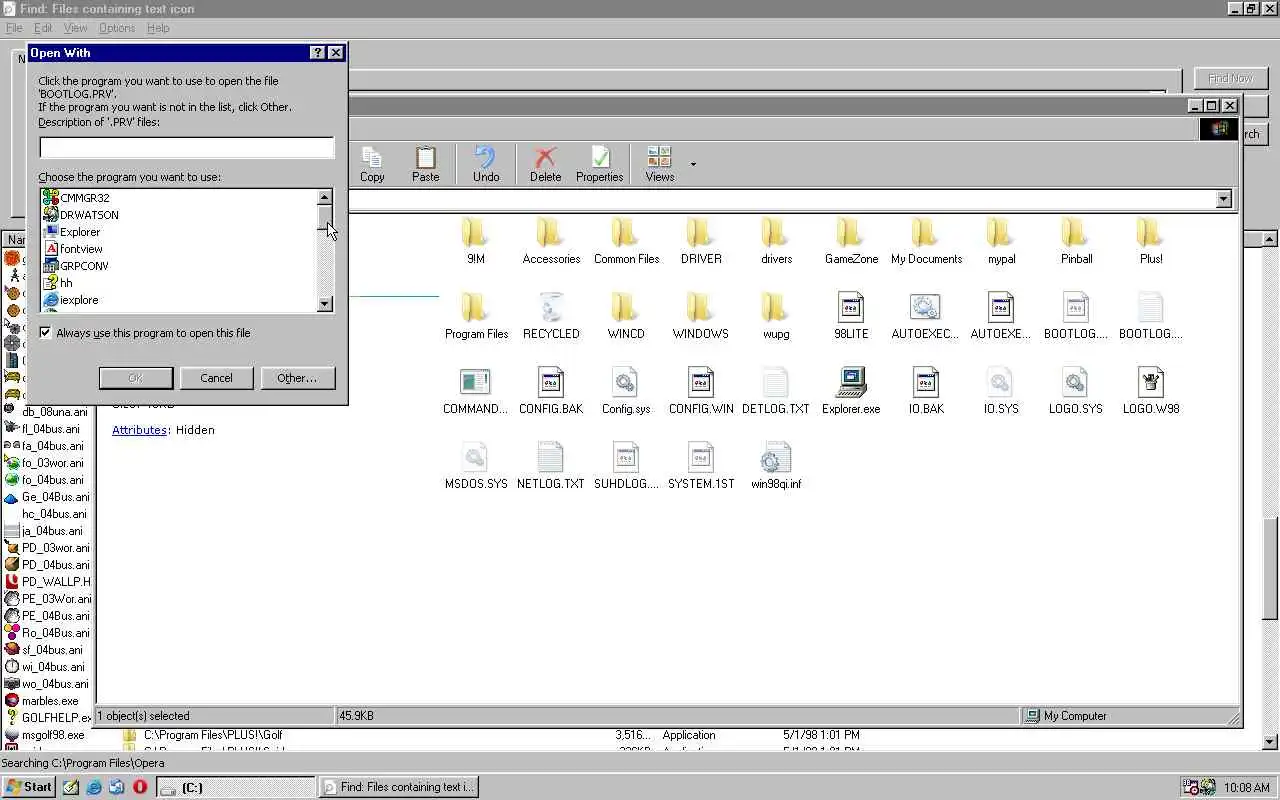The image size is (1280, 800).
Task: Select the mypal folder
Action: pyautogui.click(x=1001, y=241)
